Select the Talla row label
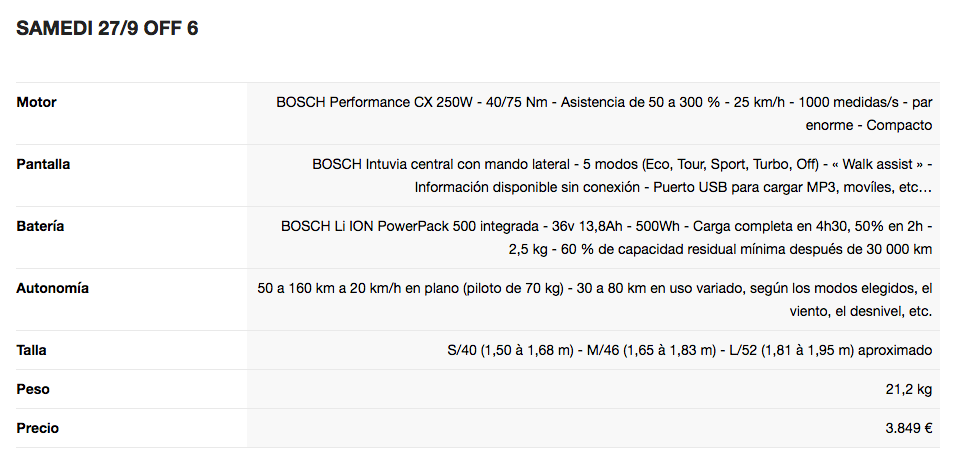Viewport: 954px width, 456px height. pyautogui.click(x=31, y=350)
